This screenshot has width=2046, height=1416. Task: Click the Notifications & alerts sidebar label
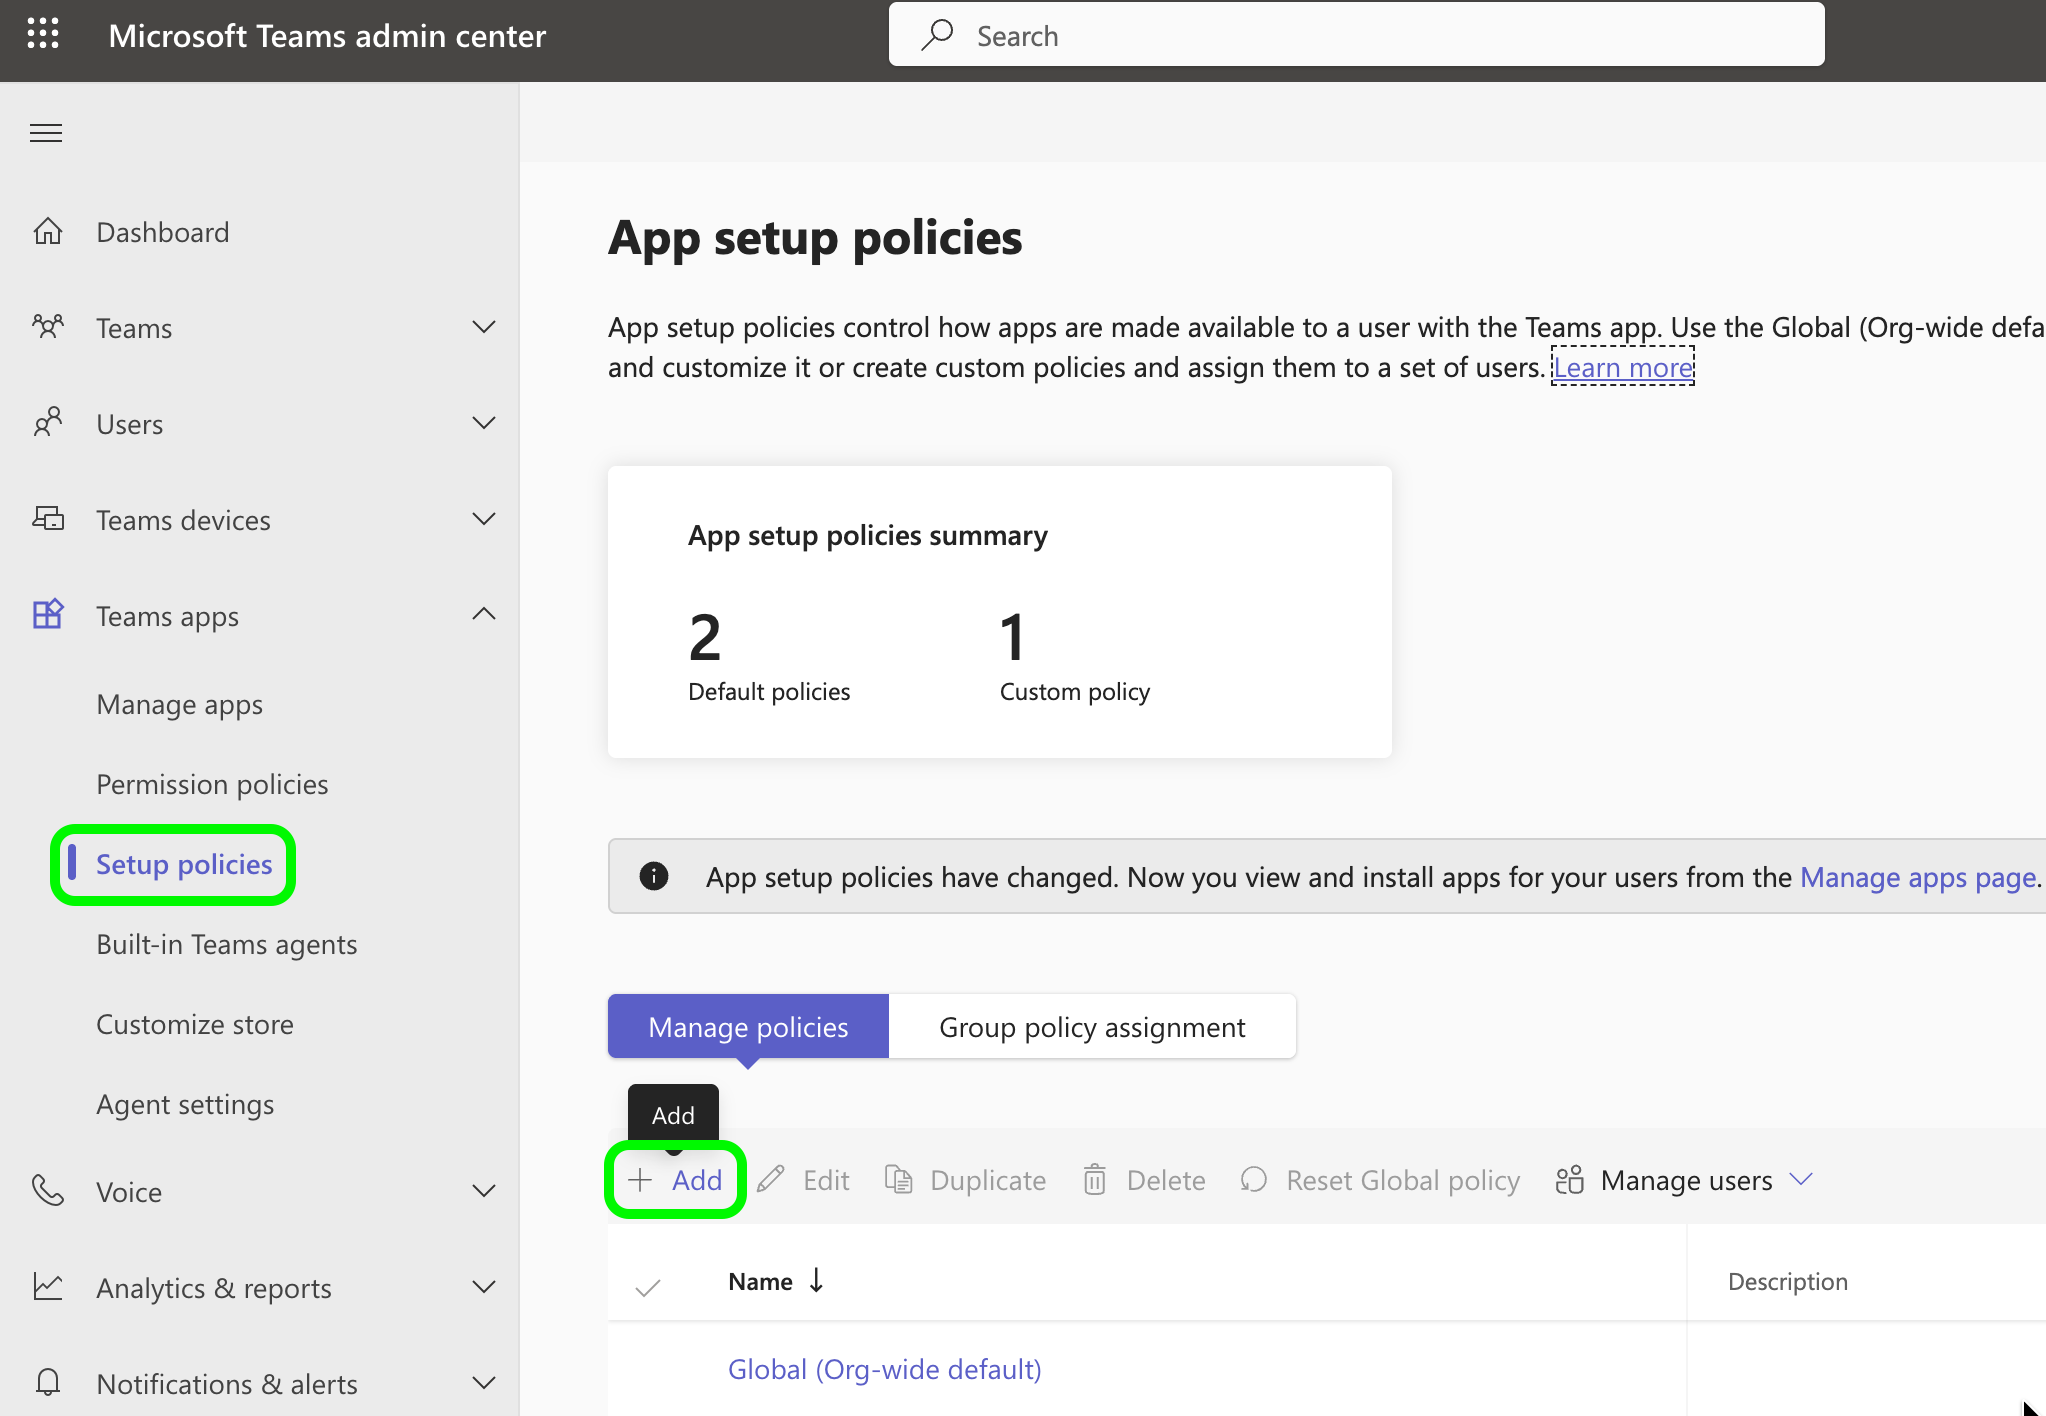tap(227, 1384)
